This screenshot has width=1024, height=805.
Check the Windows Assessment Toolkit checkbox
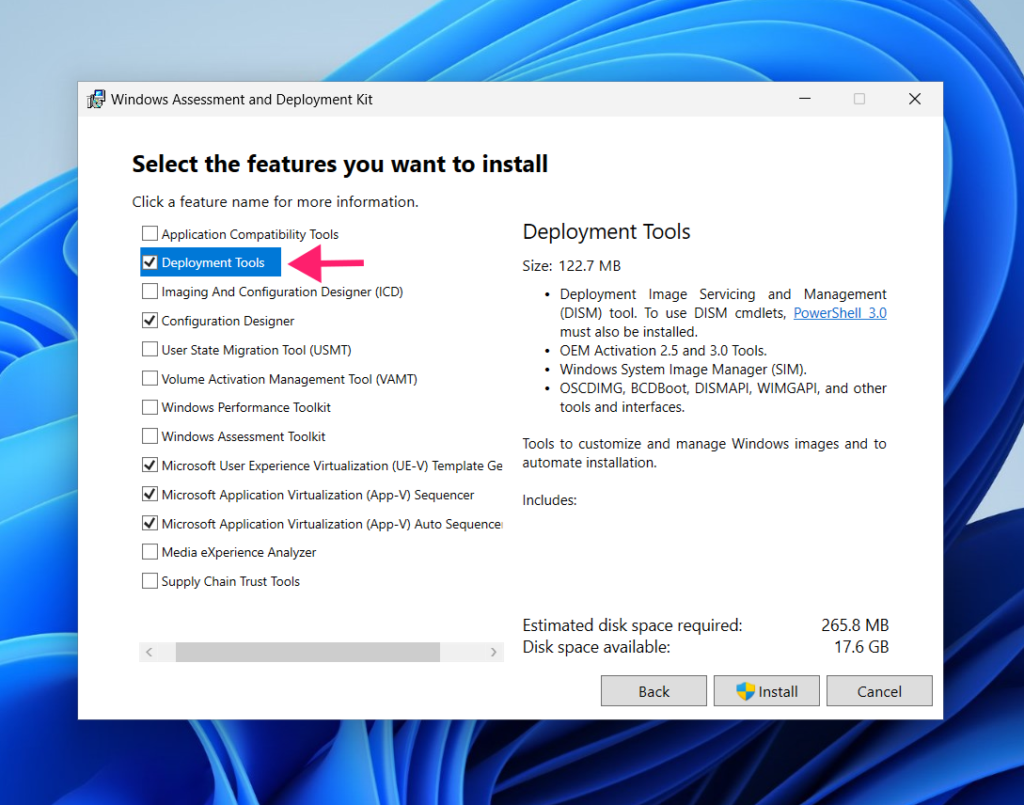pos(150,436)
